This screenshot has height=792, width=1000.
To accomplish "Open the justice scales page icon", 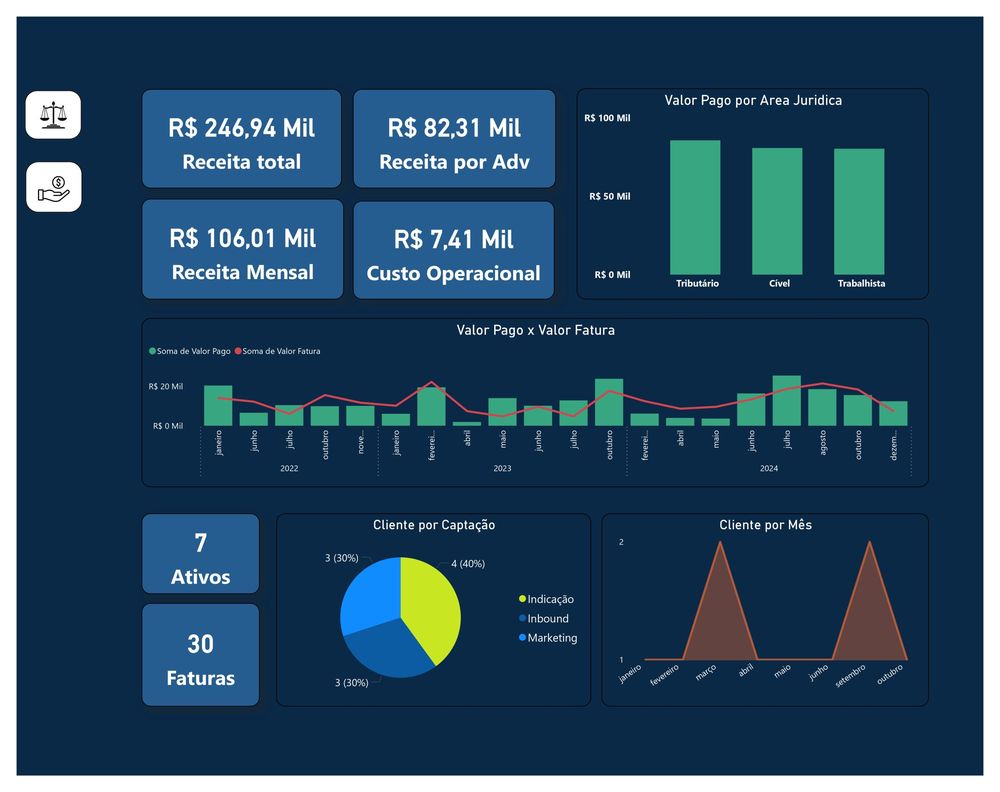I will pyautogui.click(x=53, y=115).
